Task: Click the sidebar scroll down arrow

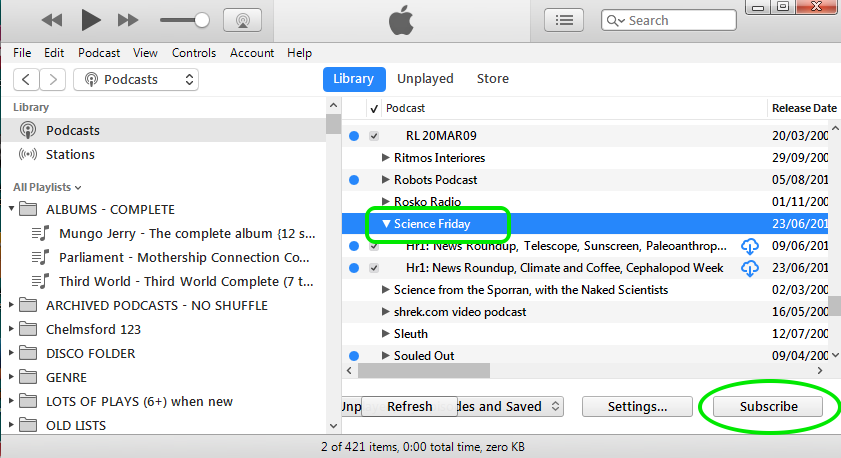Action: (333, 426)
